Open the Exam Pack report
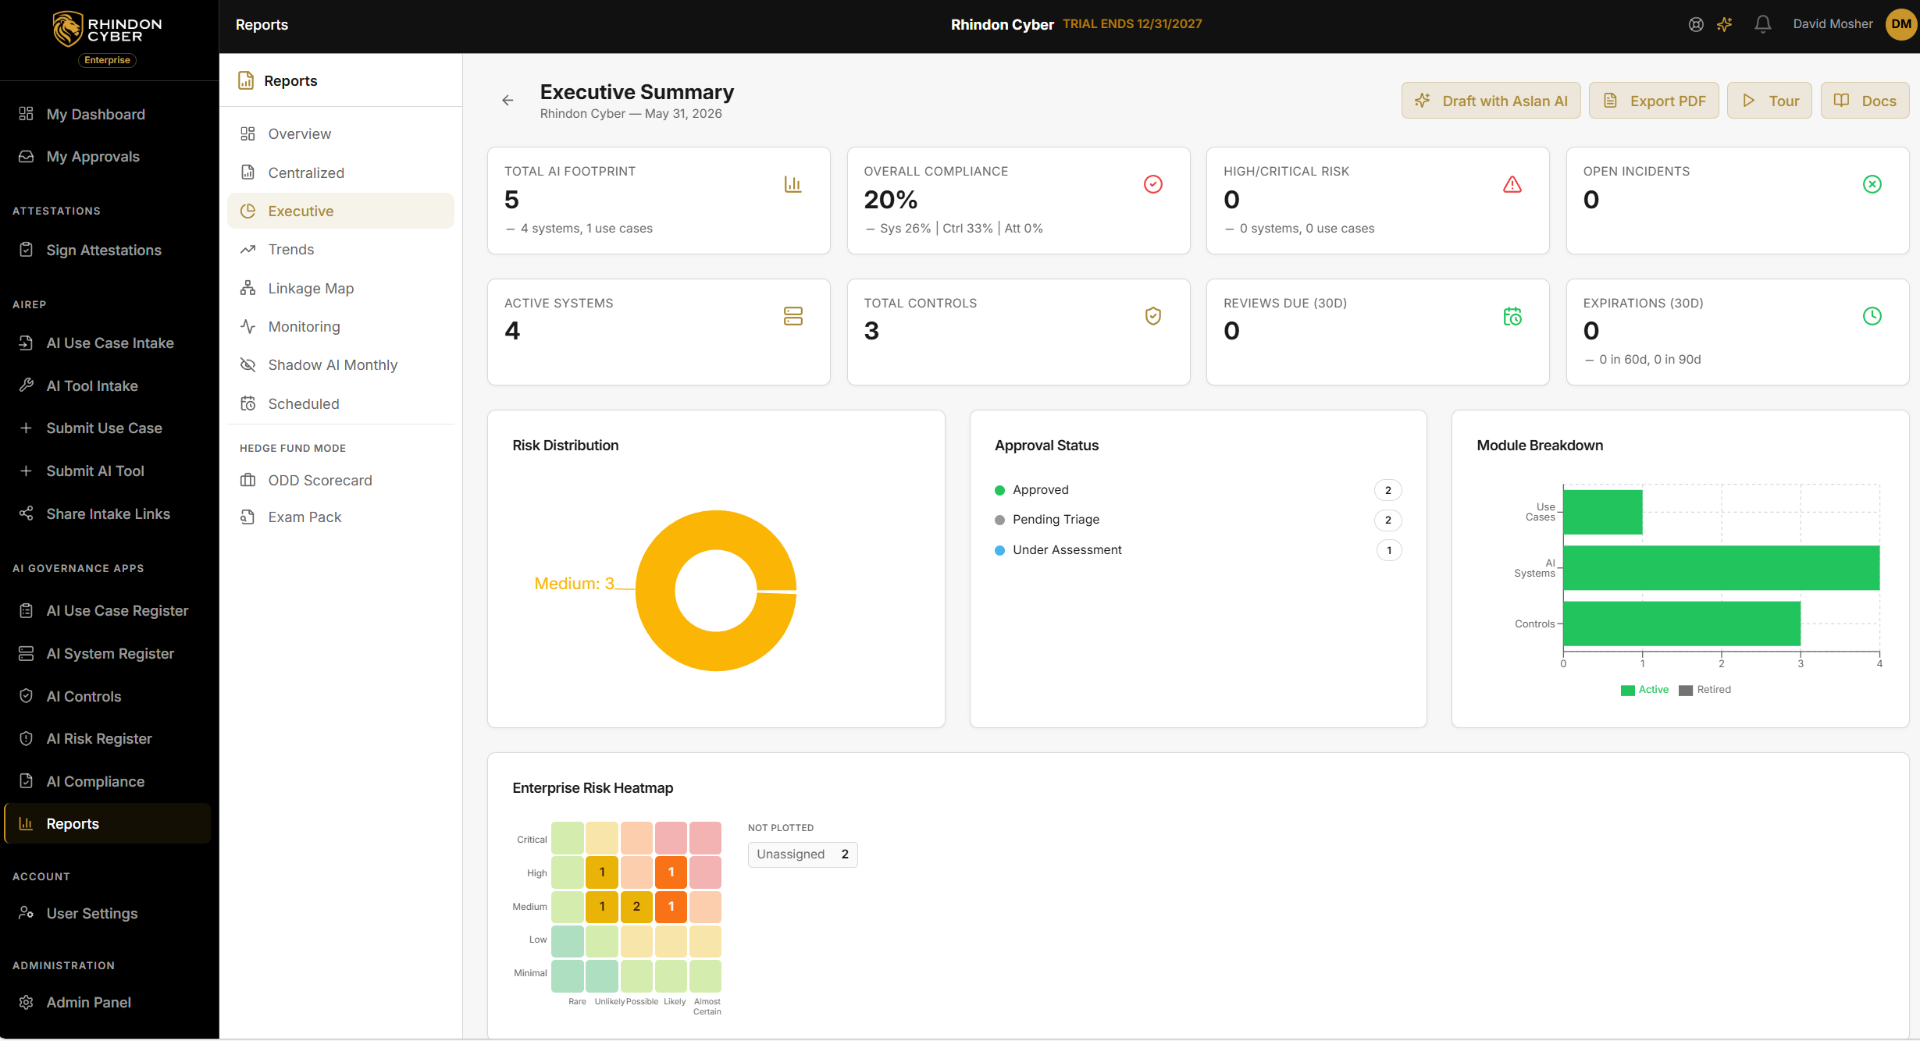Viewport: 1920px width, 1041px height. point(340,517)
